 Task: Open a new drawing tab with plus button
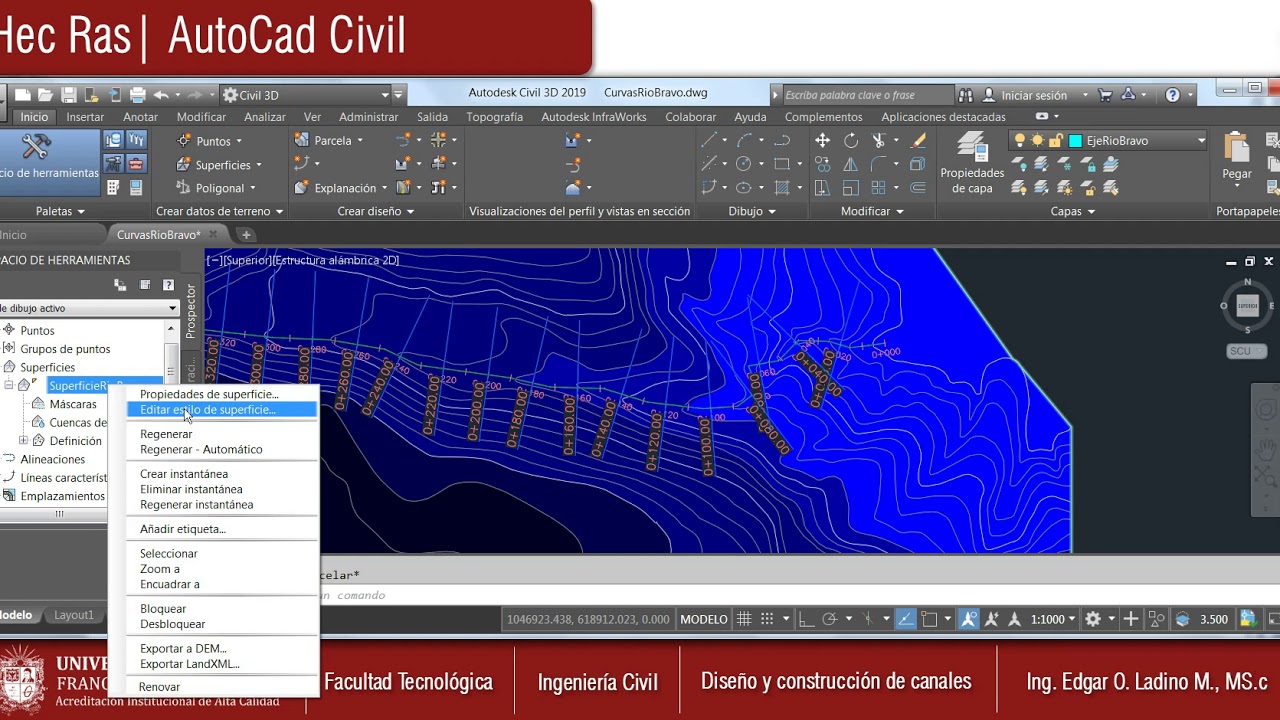pos(246,235)
